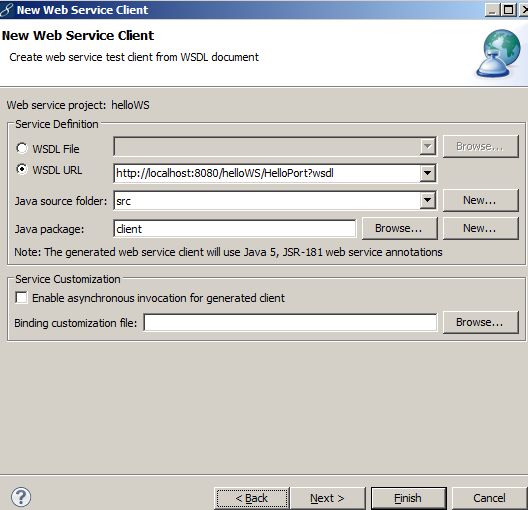528x510 pixels.
Task: Focus the Binding customization file field
Action: [x=290, y=322]
